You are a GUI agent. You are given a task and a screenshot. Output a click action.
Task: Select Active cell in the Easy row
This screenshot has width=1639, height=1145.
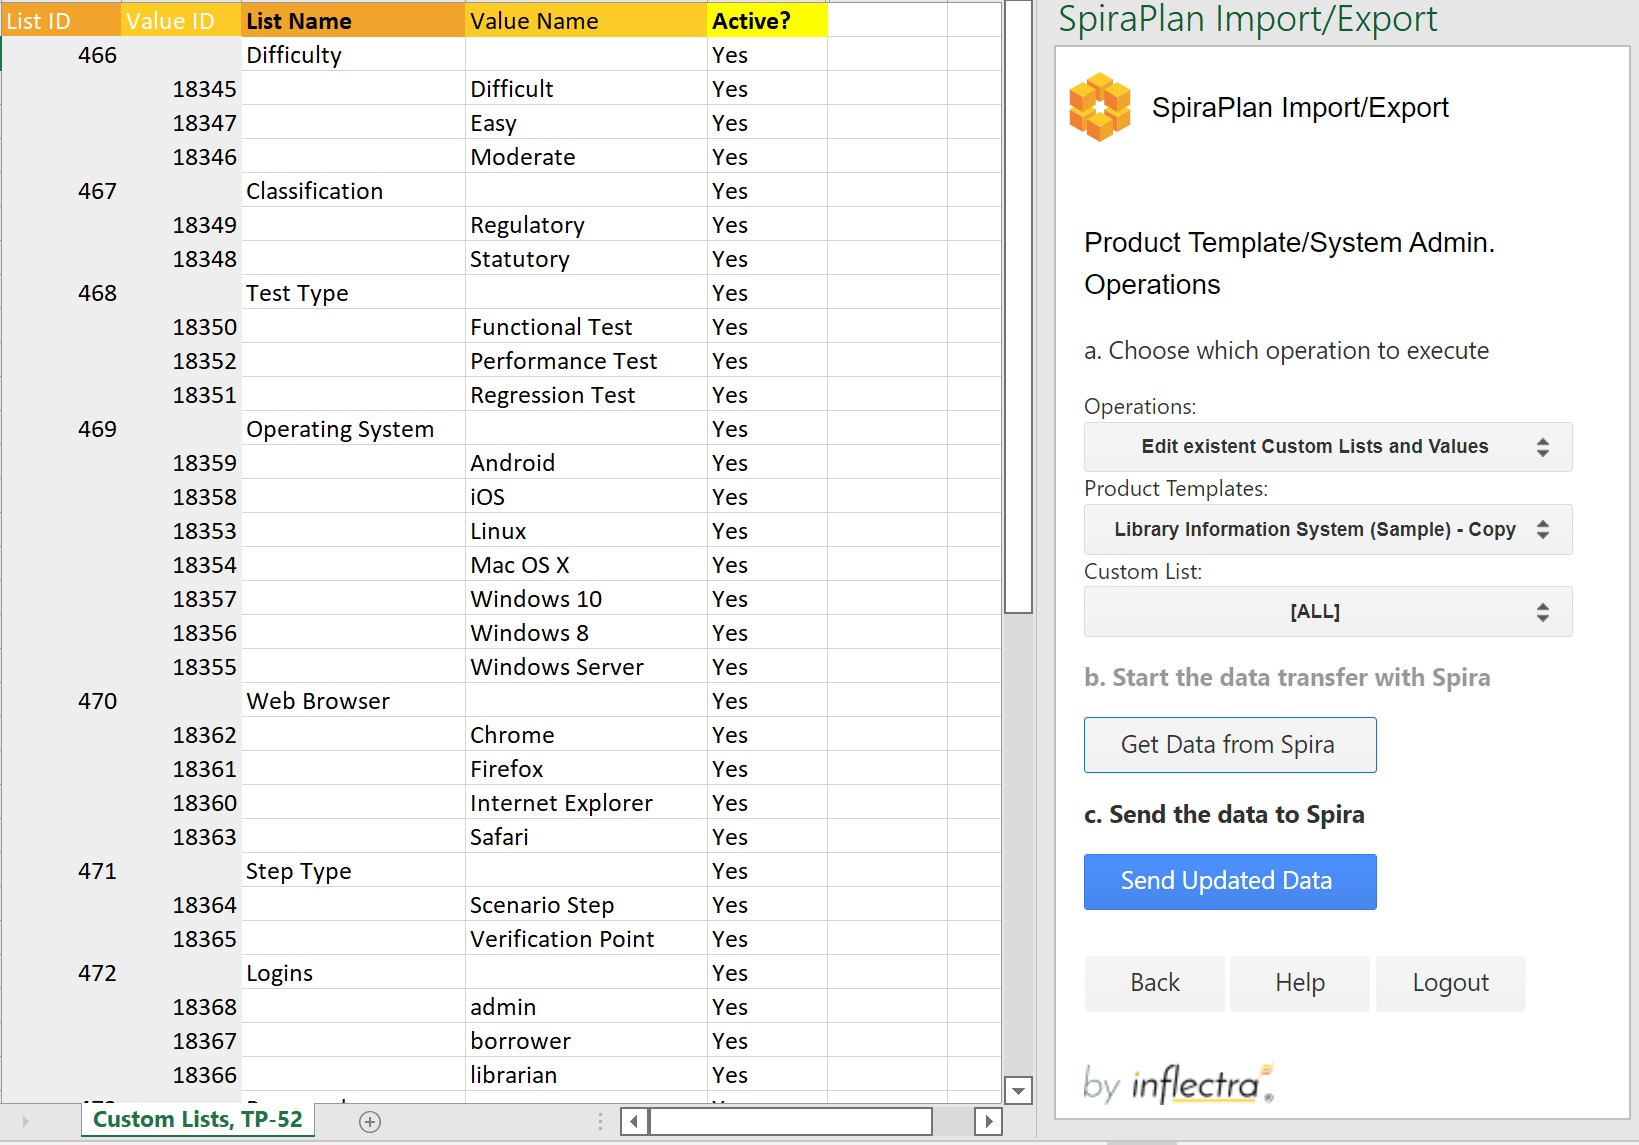point(767,123)
